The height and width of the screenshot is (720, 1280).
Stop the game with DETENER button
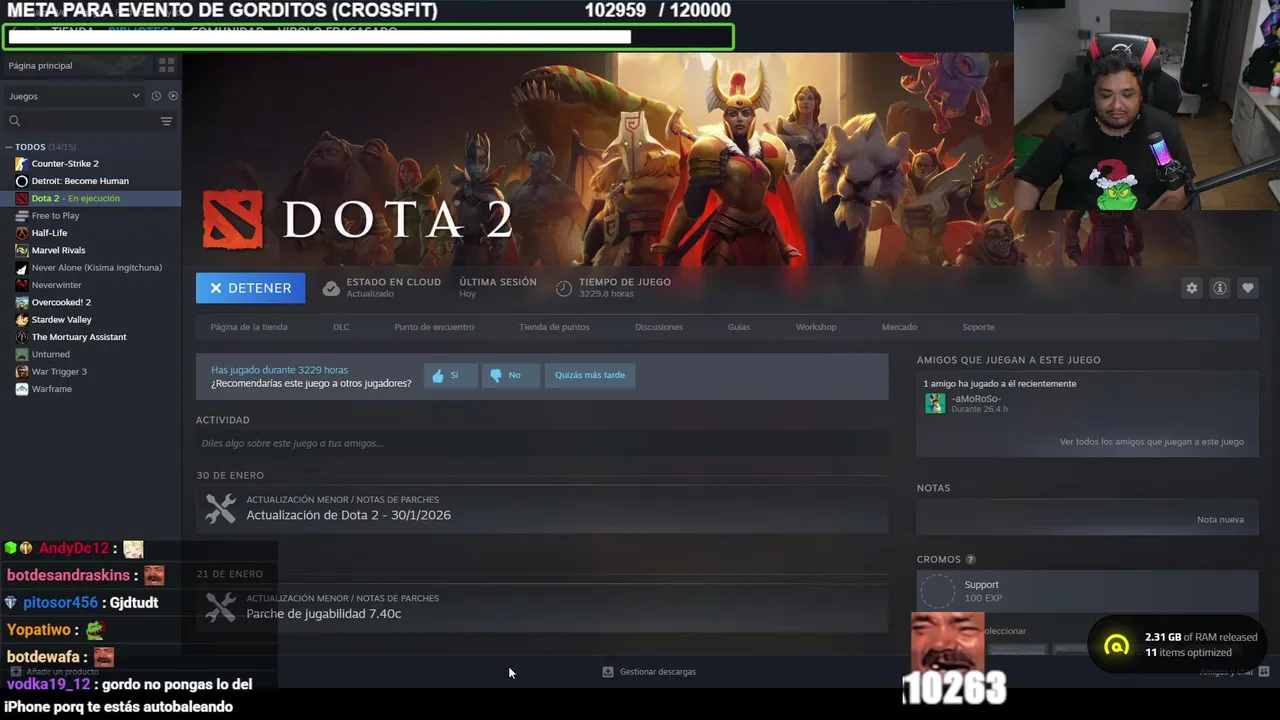[x=250, y=288]
